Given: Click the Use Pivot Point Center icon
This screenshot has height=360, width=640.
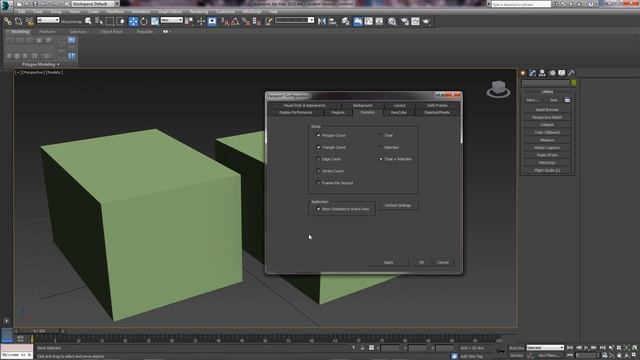Looking at the screenshot, I should tap(189, 21).
